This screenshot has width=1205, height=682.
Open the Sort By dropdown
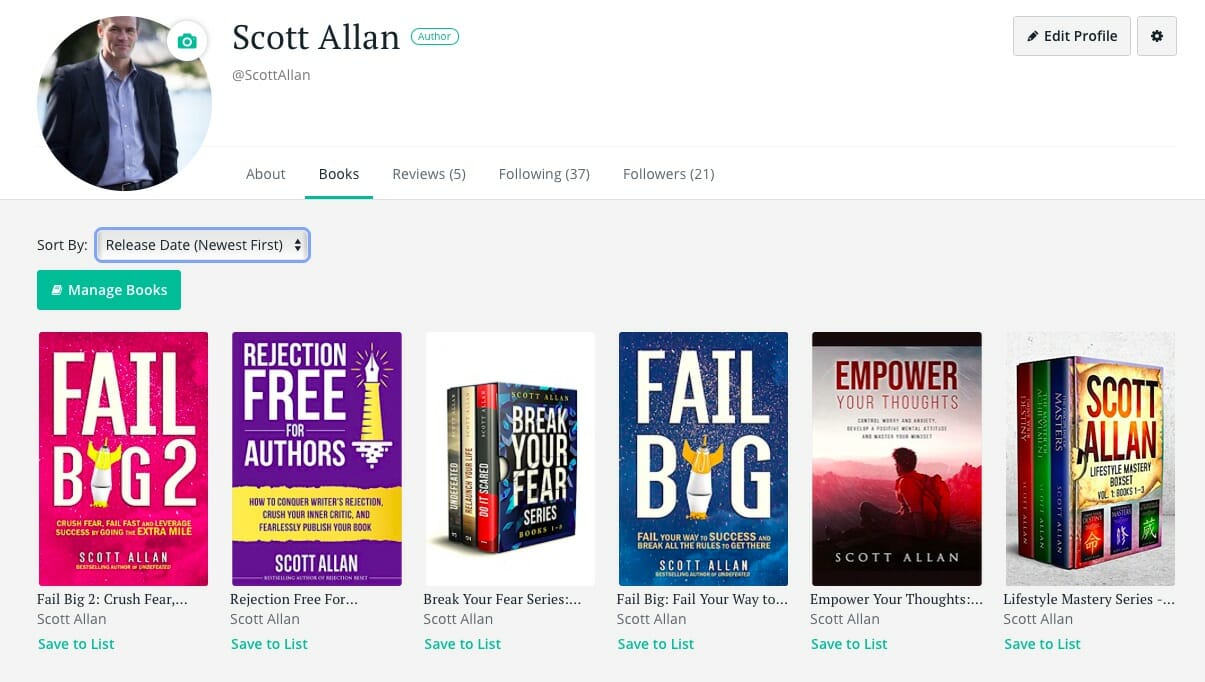coord(202,244)
